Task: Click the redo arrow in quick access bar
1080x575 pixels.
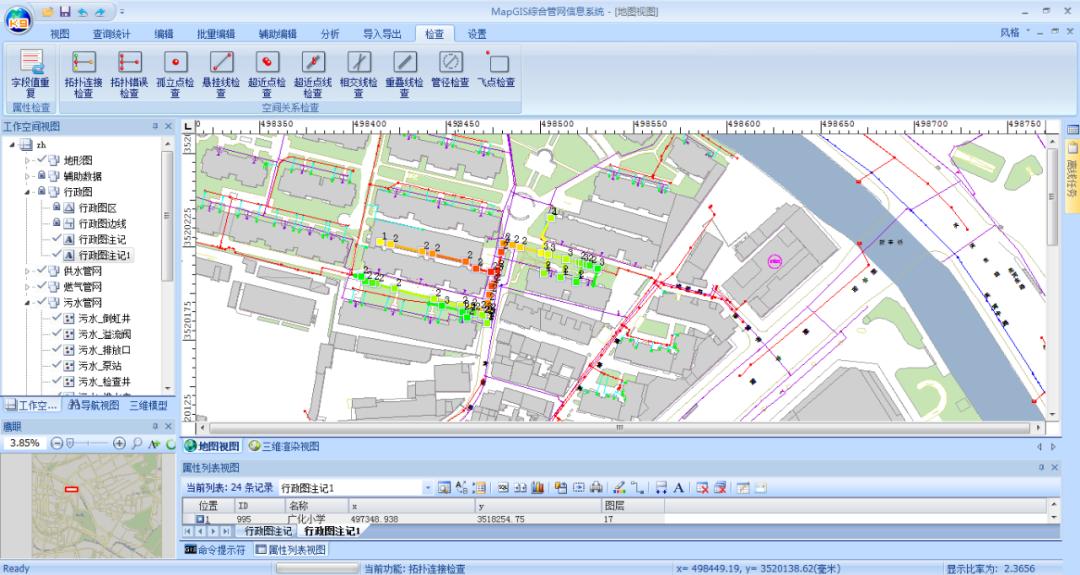Action: tap(100, 12)
